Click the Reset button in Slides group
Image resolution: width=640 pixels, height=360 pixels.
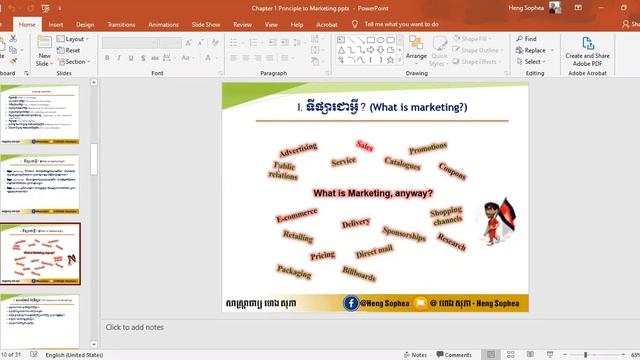(68, 50)
